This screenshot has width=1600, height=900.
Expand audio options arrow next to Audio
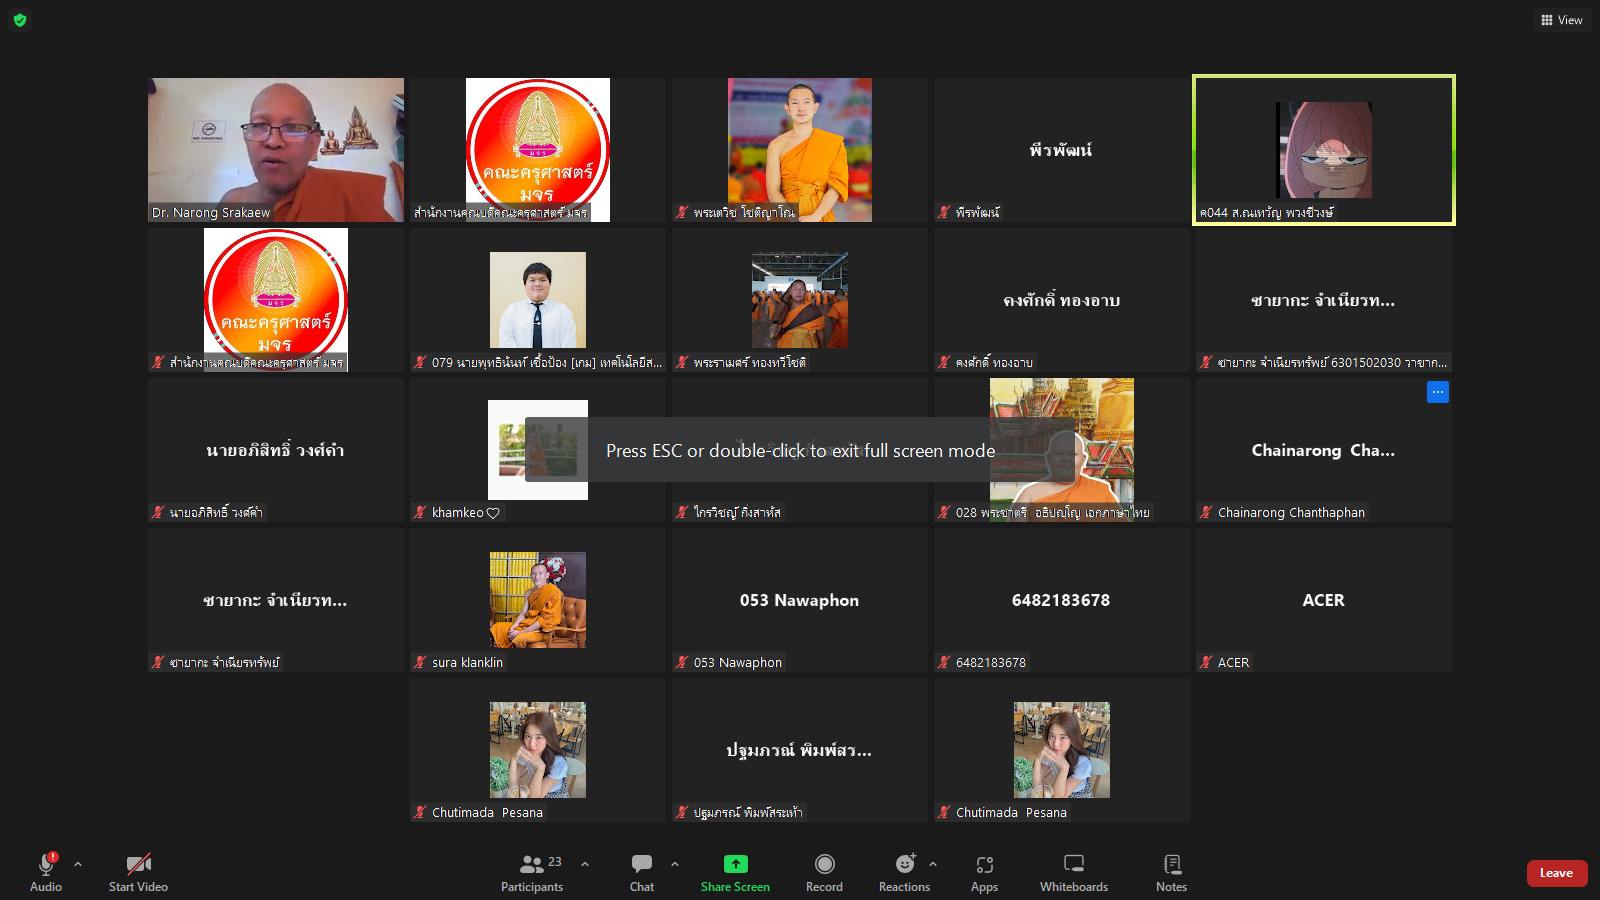pos(78,864)
